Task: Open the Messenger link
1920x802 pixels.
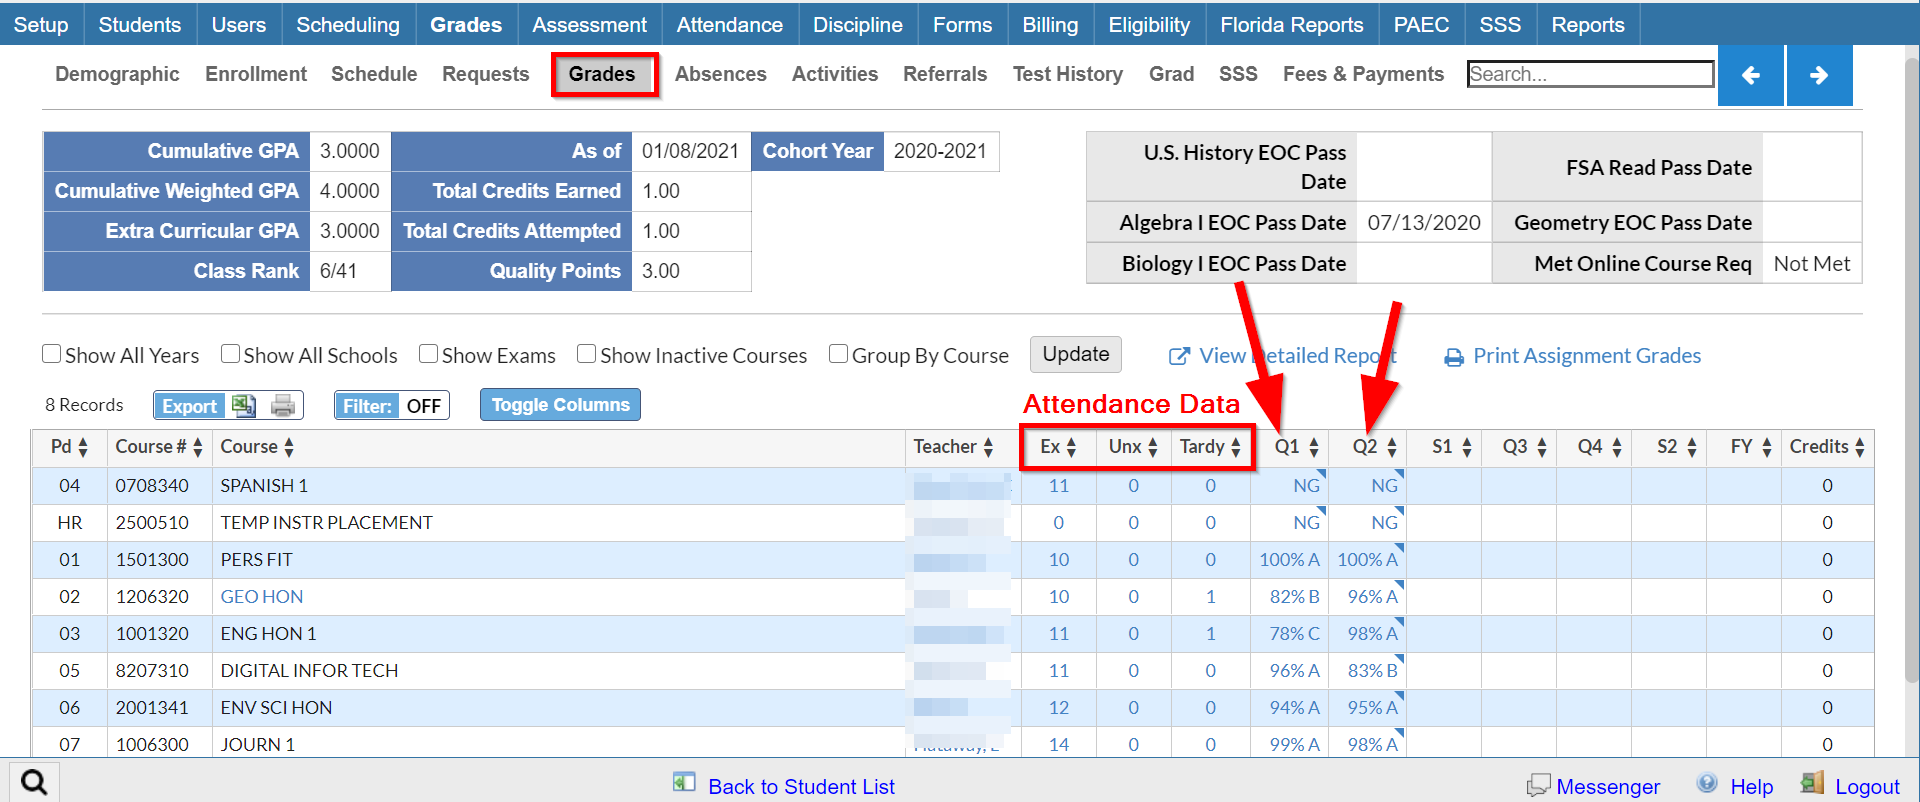Action: click(x=1607, y=787)
